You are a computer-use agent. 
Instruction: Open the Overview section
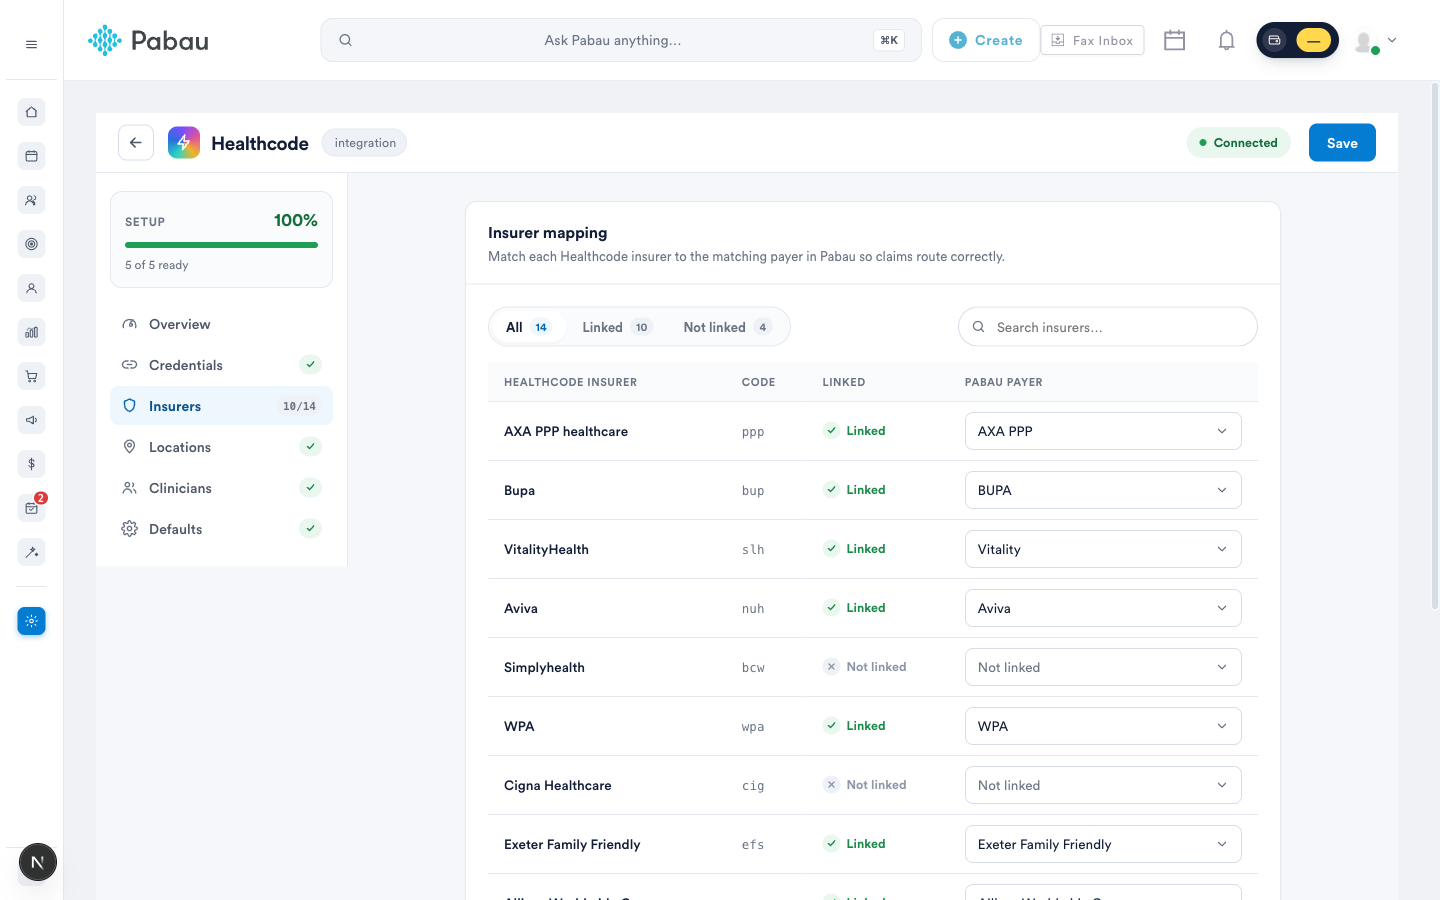(221, 324)
